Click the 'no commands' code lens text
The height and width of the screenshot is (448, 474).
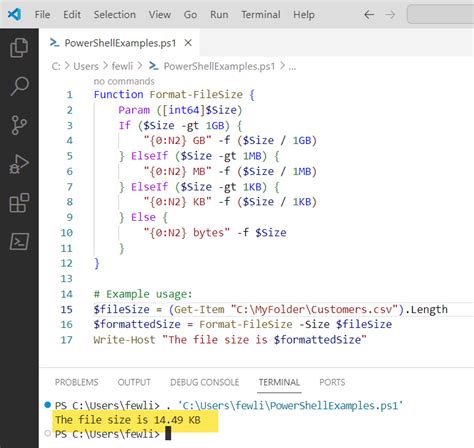point(124,81)
